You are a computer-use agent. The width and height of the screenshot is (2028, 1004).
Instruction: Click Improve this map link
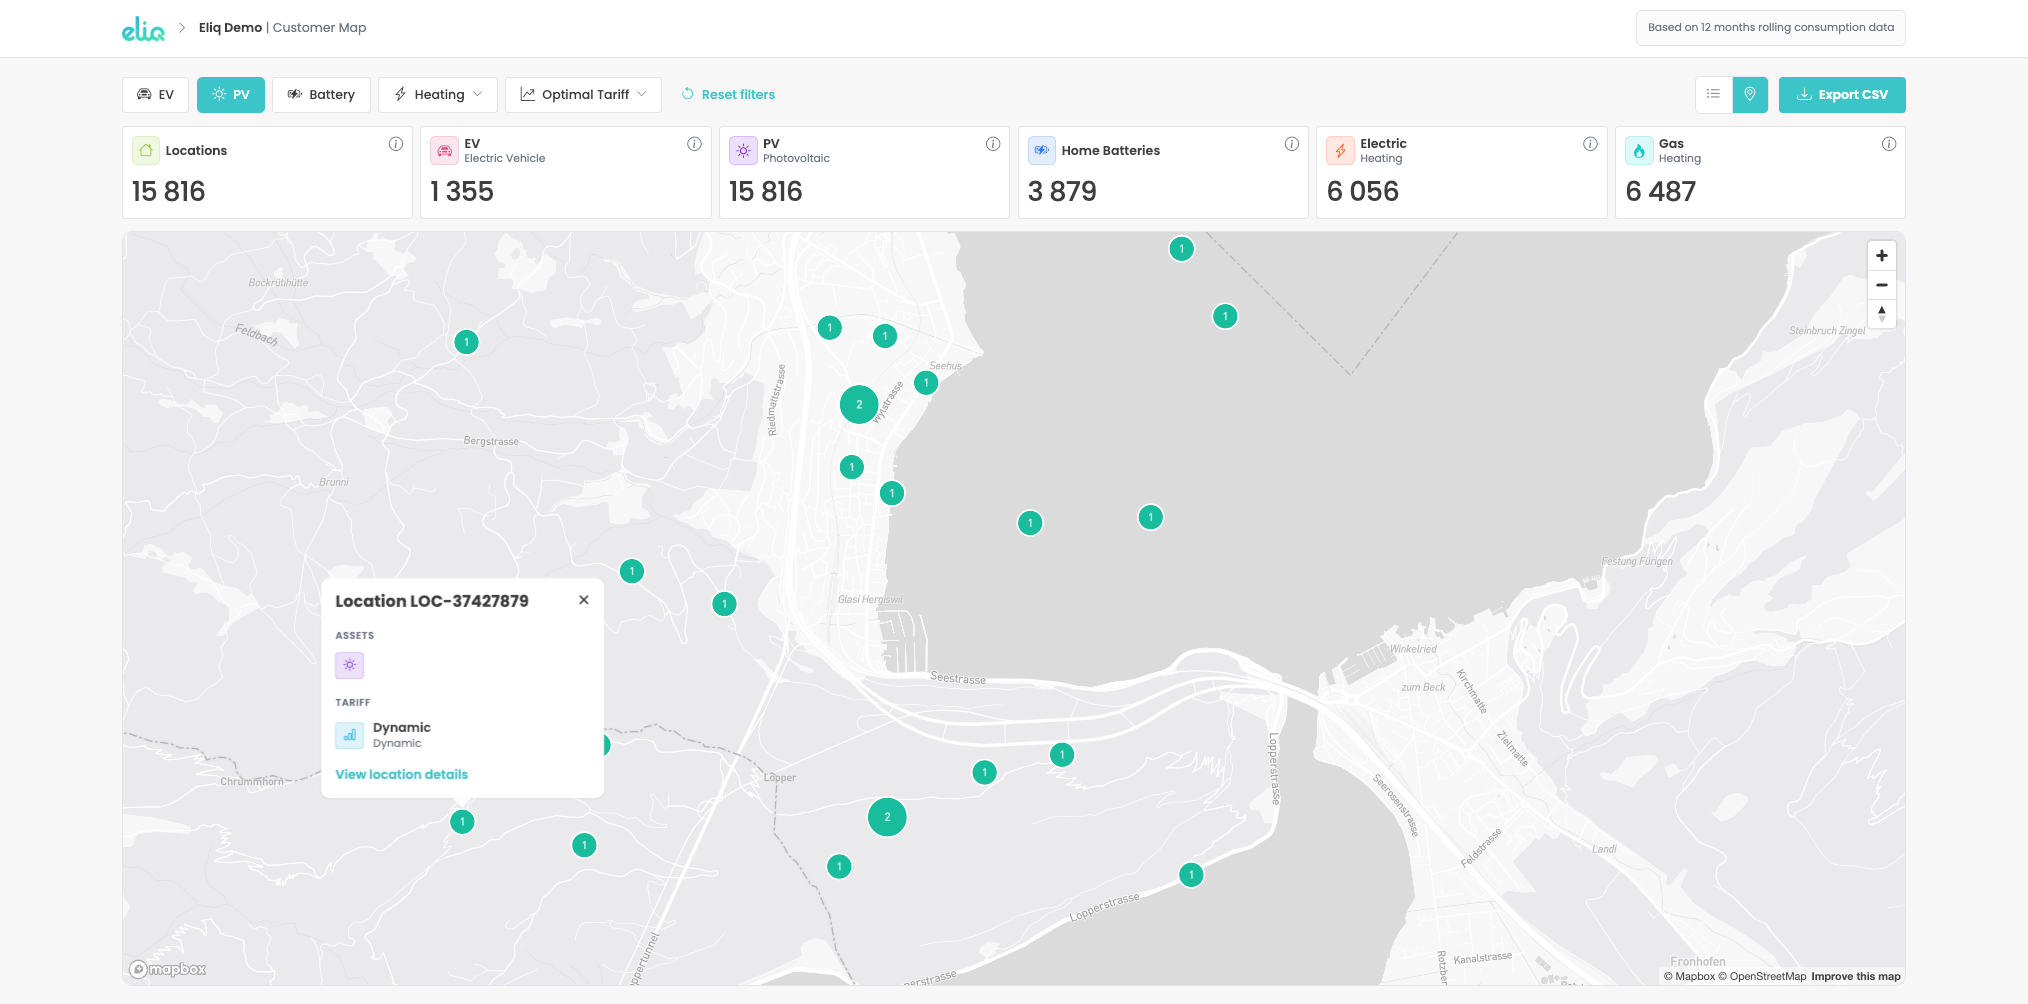point(1856,976)
